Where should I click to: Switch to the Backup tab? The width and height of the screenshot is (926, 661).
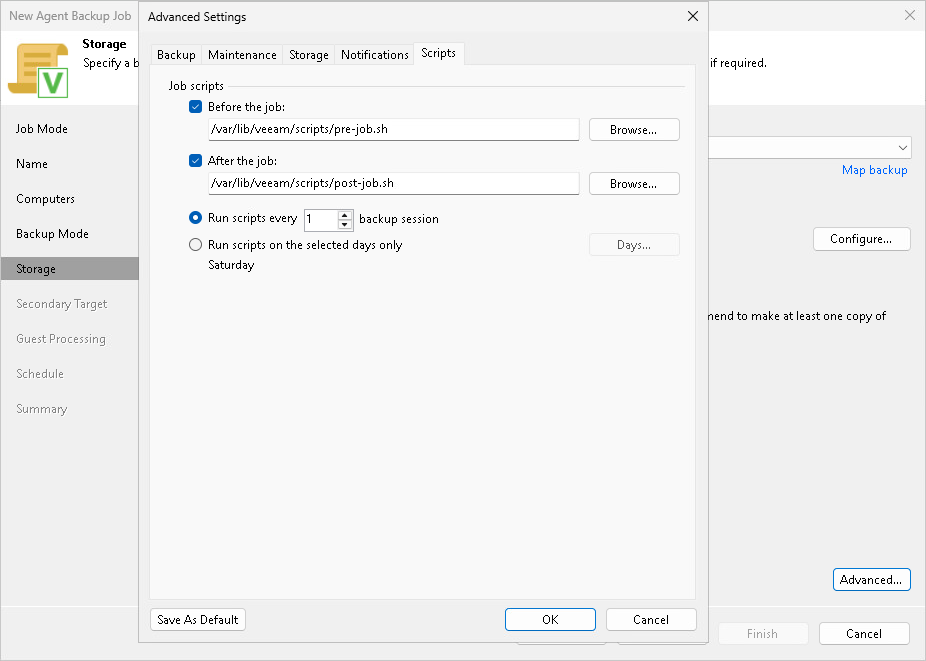point(176,55)
